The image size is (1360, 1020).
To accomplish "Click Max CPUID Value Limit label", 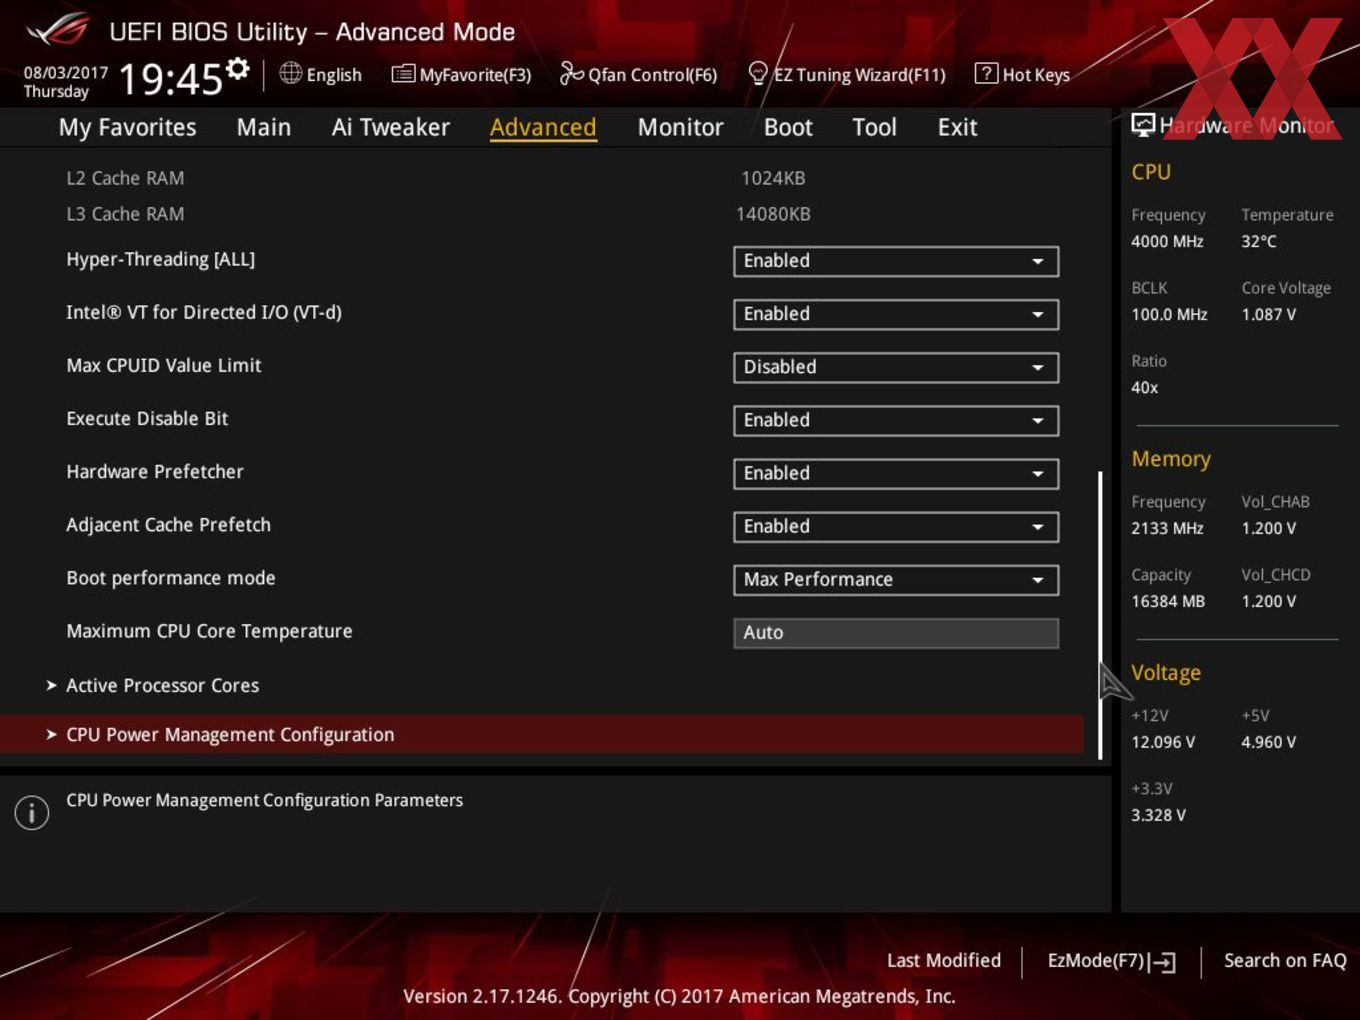I will click(x=163, y=365).
